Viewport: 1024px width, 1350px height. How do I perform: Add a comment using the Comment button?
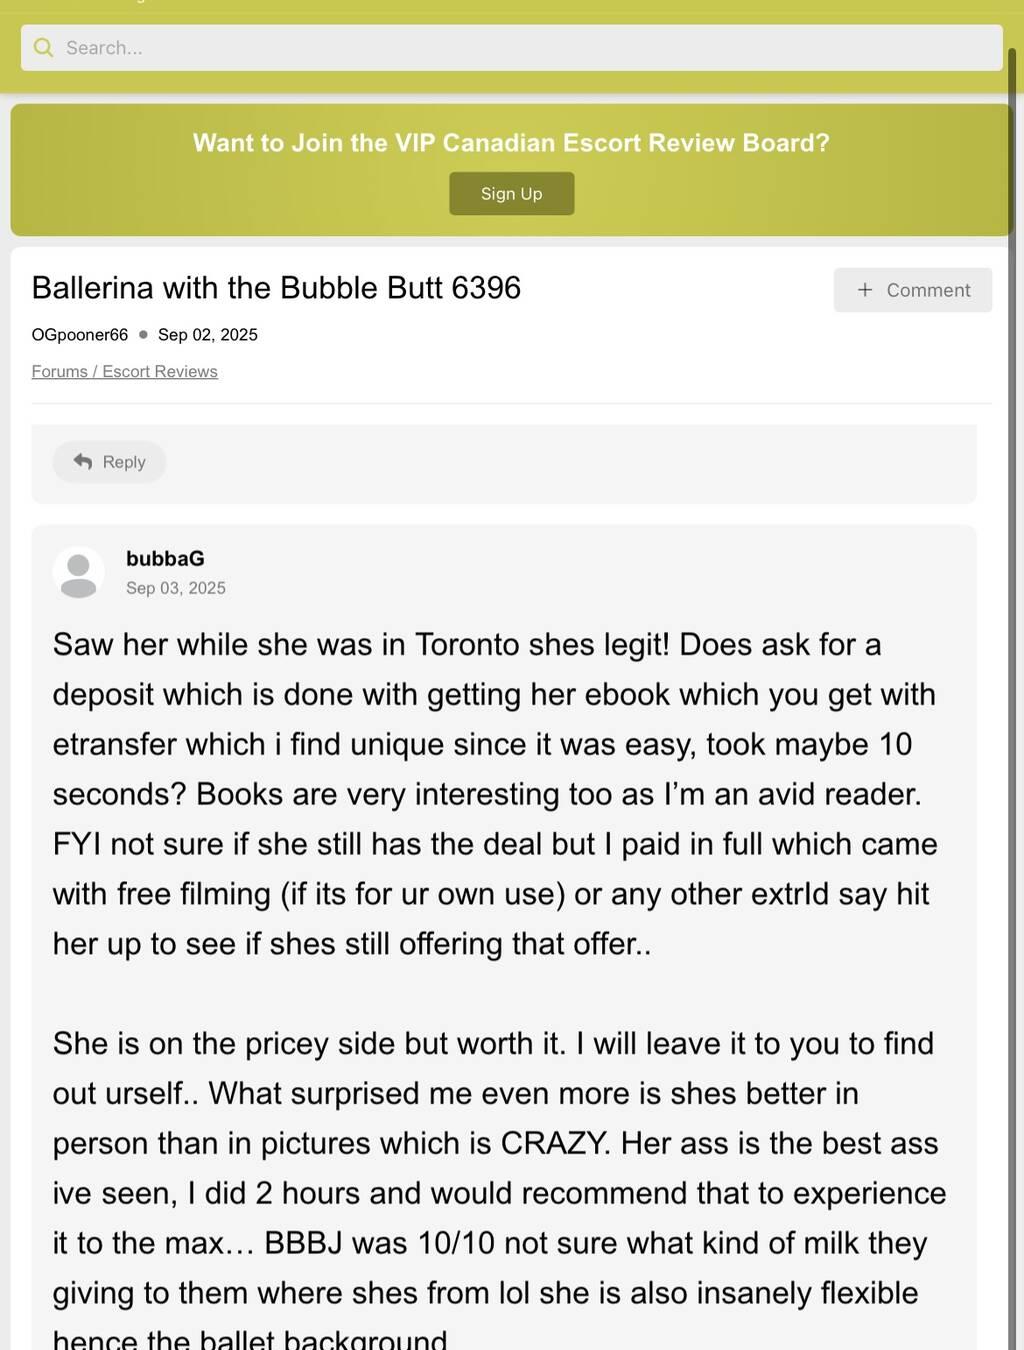[x=912, y=290]
